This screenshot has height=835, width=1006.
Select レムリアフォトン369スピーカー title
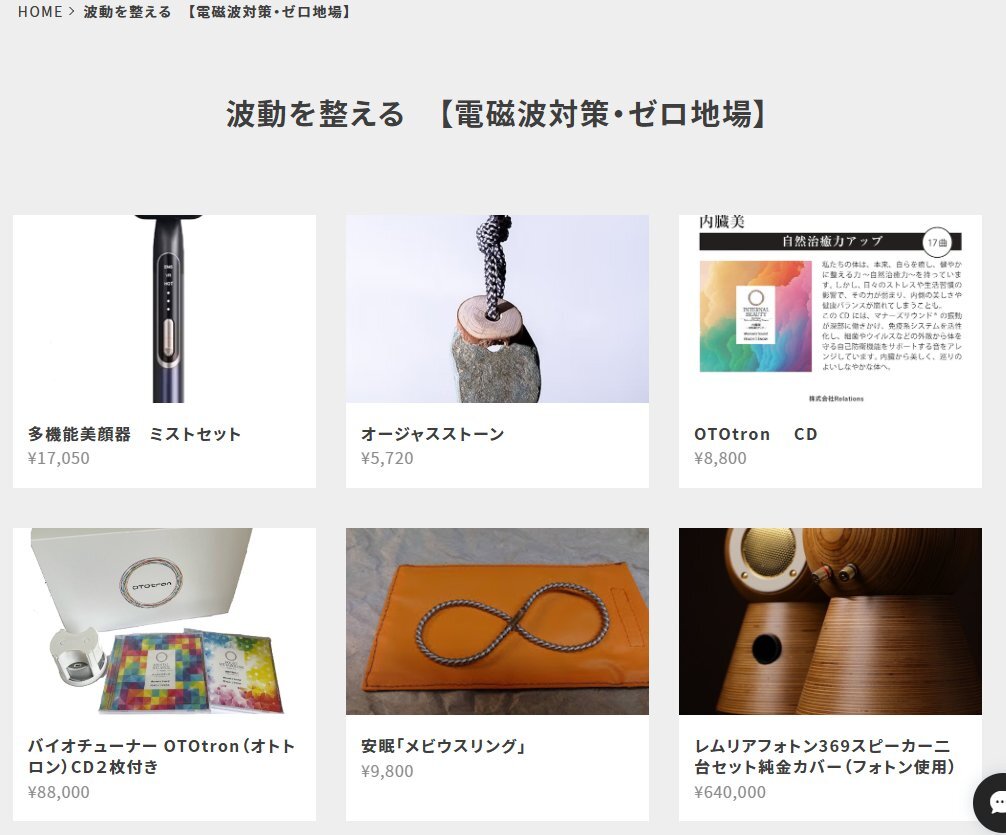click(x=825, y=757)
